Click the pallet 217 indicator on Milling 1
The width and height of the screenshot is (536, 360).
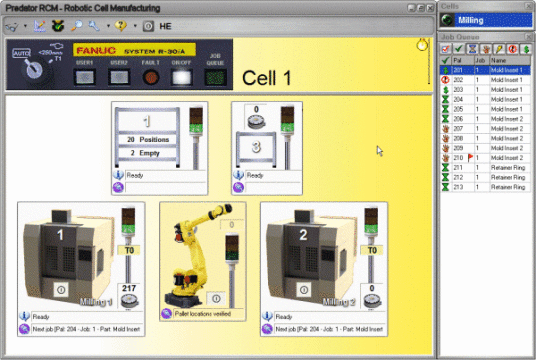coord(129,296)
